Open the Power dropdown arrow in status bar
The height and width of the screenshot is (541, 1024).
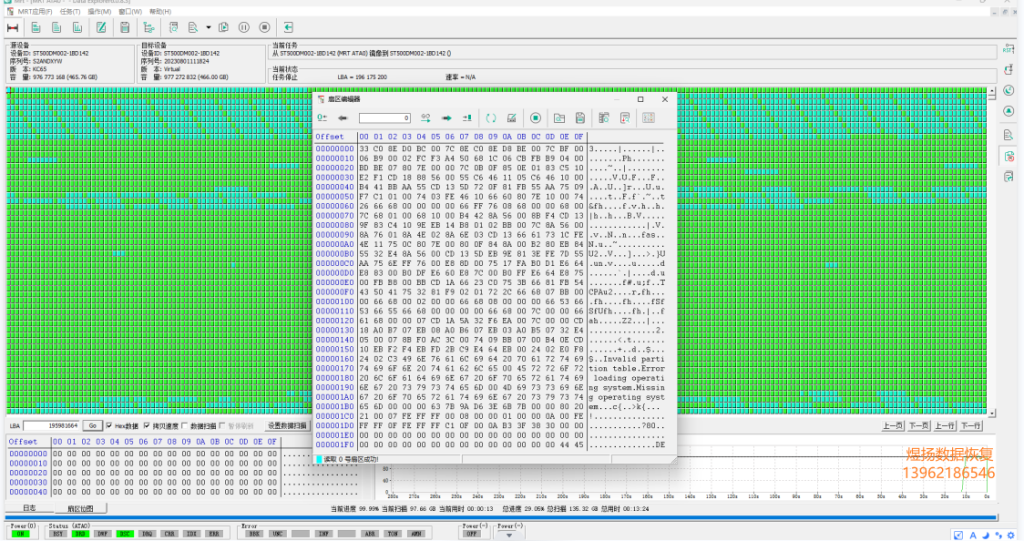[509, 534]
